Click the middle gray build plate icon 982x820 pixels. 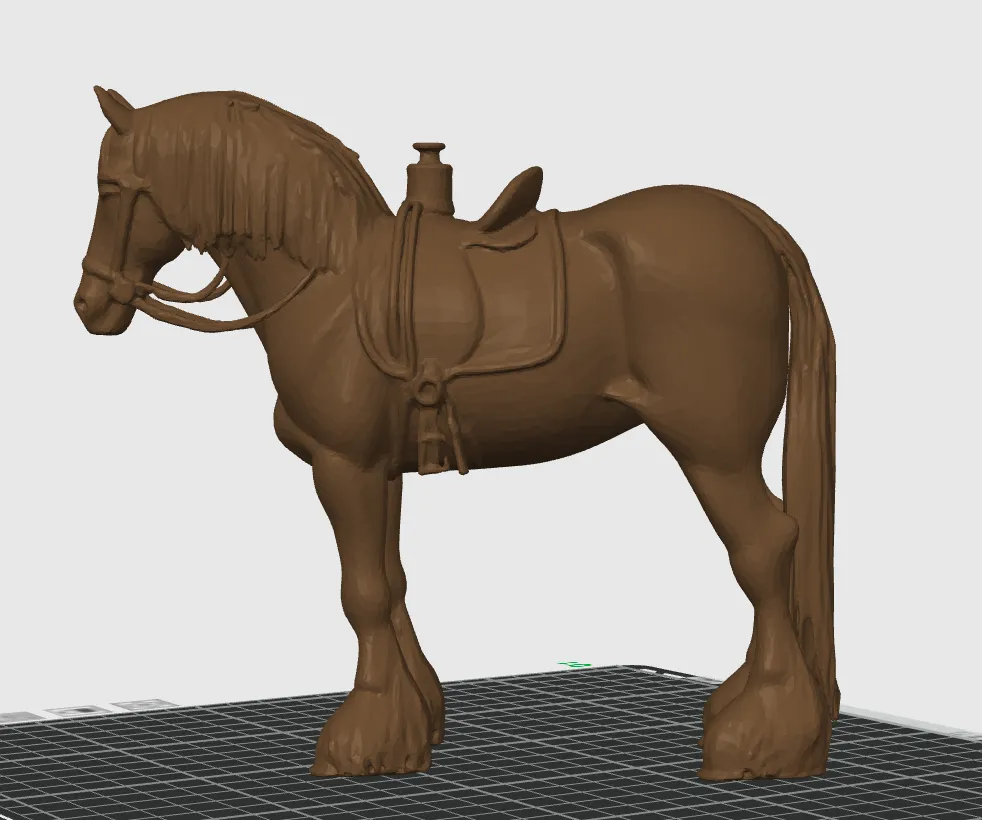(80, 710)
